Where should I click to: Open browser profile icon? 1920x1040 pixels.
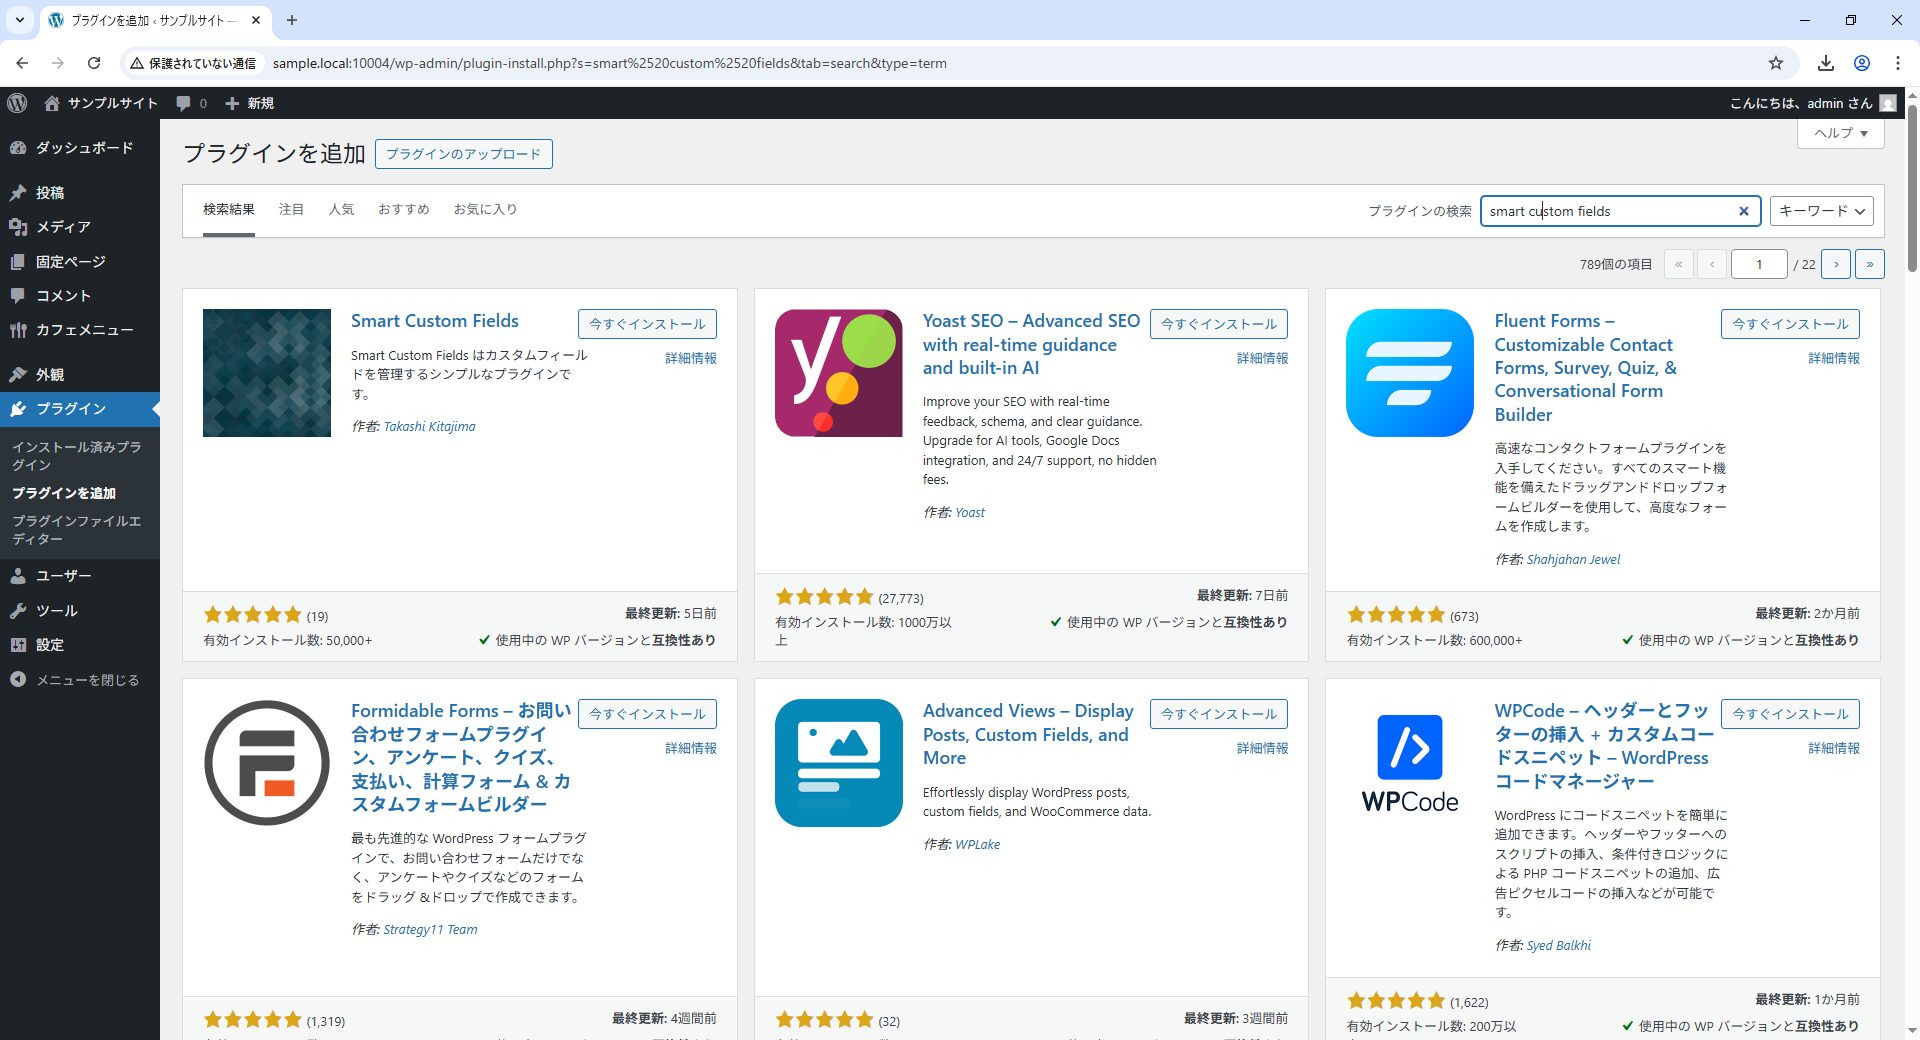pyautogui.click(x=1862, y=63)
